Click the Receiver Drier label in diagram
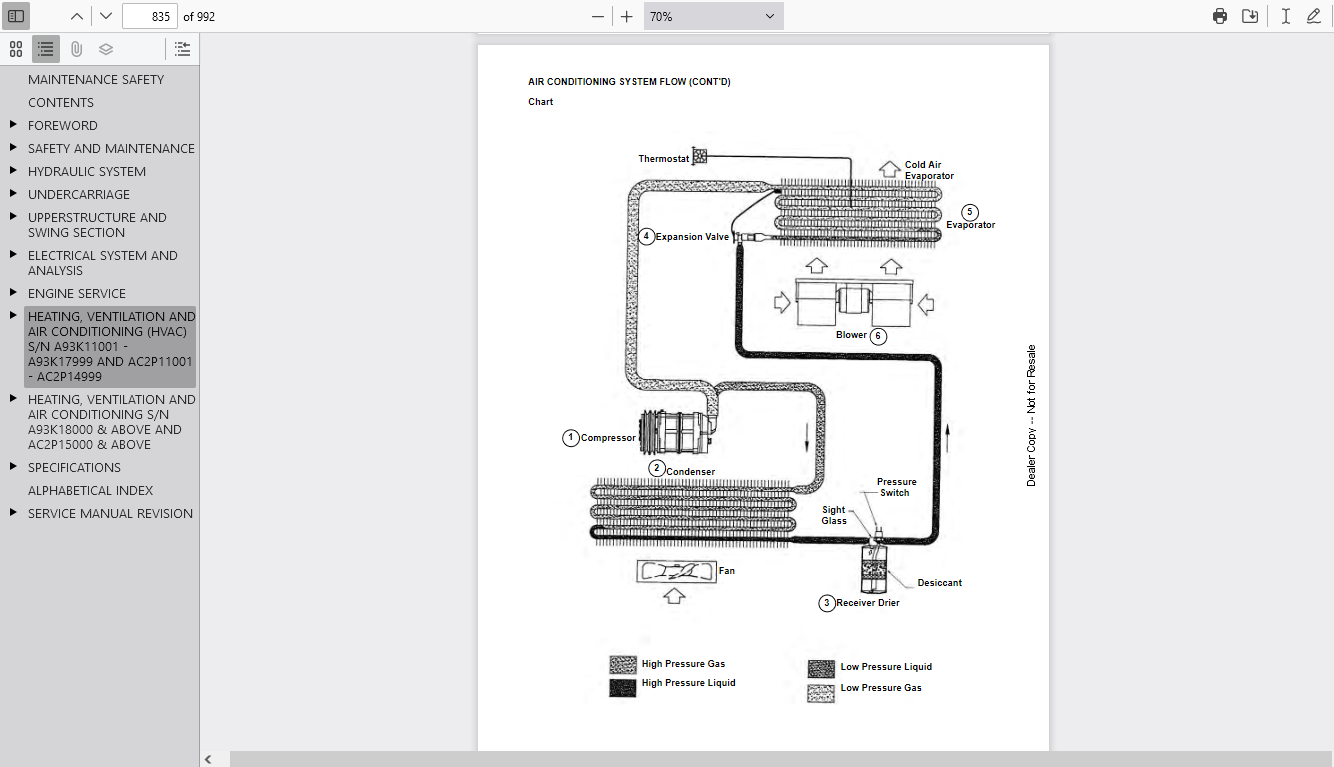1334x767 pixels. coord(868,603)
